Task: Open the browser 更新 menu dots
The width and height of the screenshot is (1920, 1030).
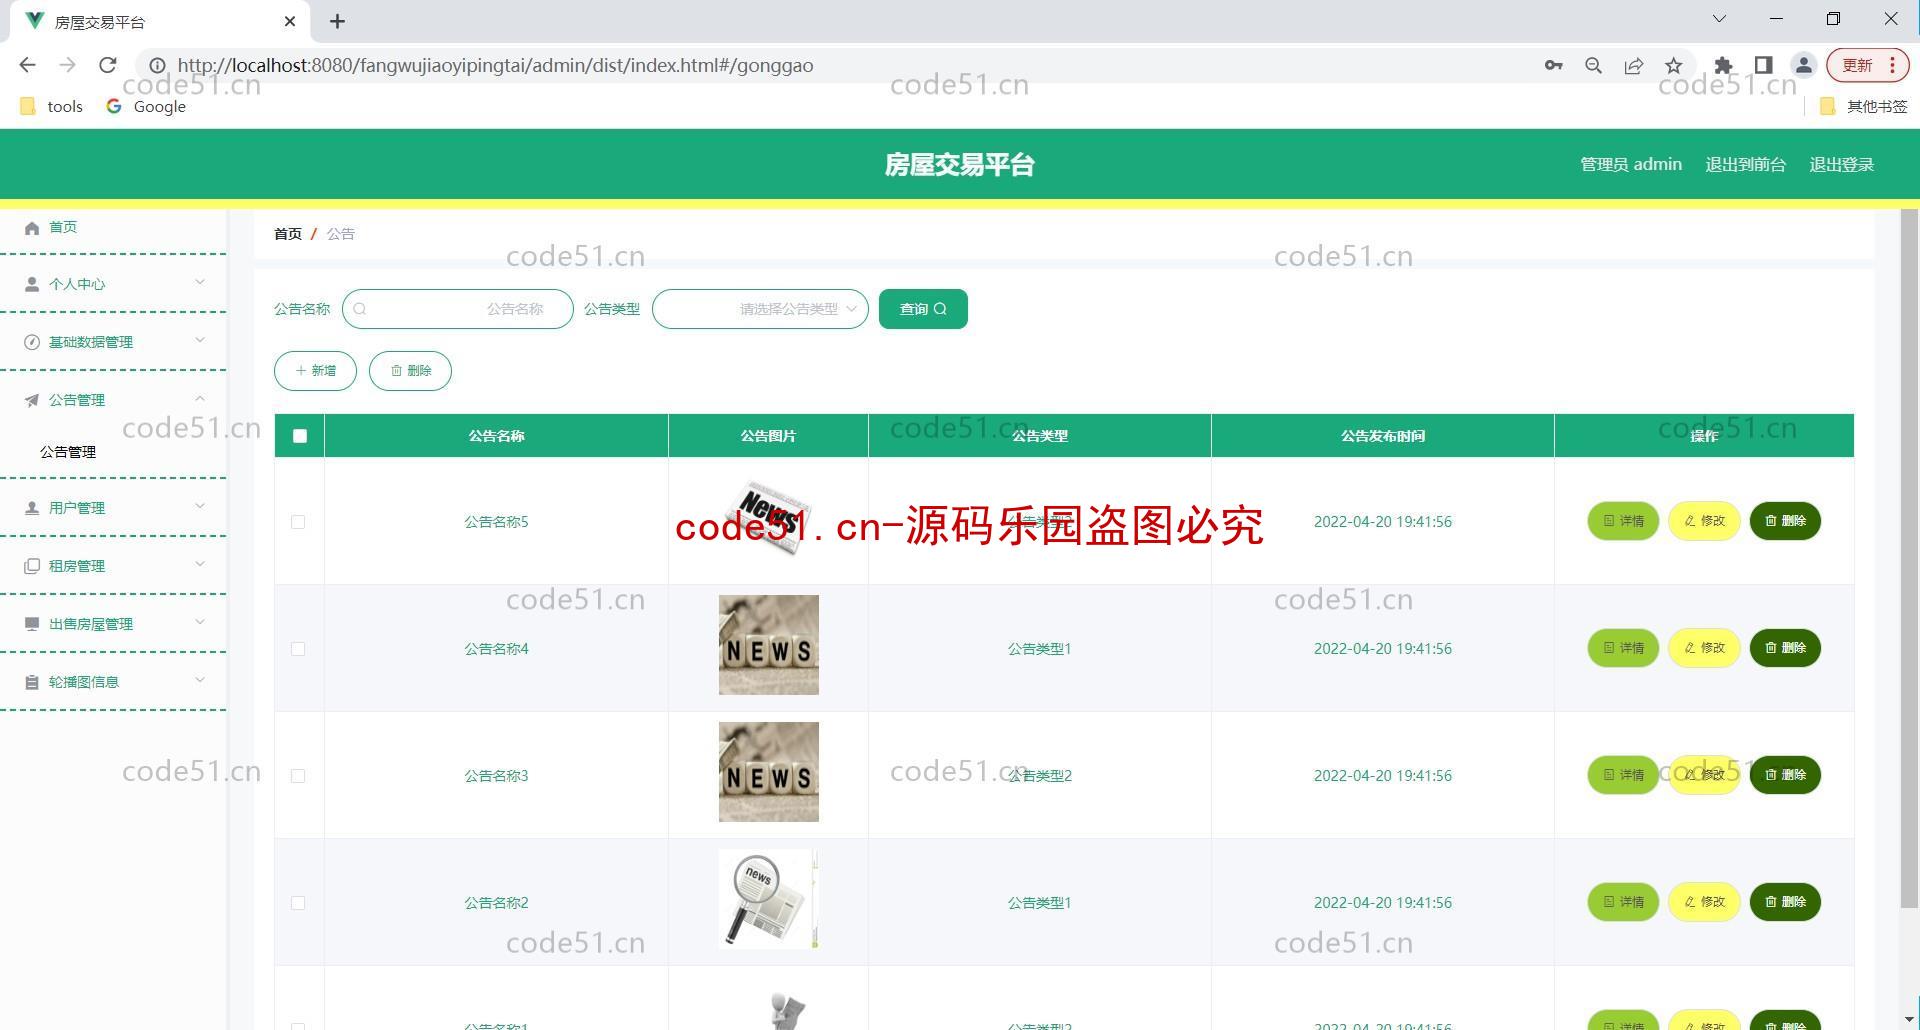Action: point(1893,65)
